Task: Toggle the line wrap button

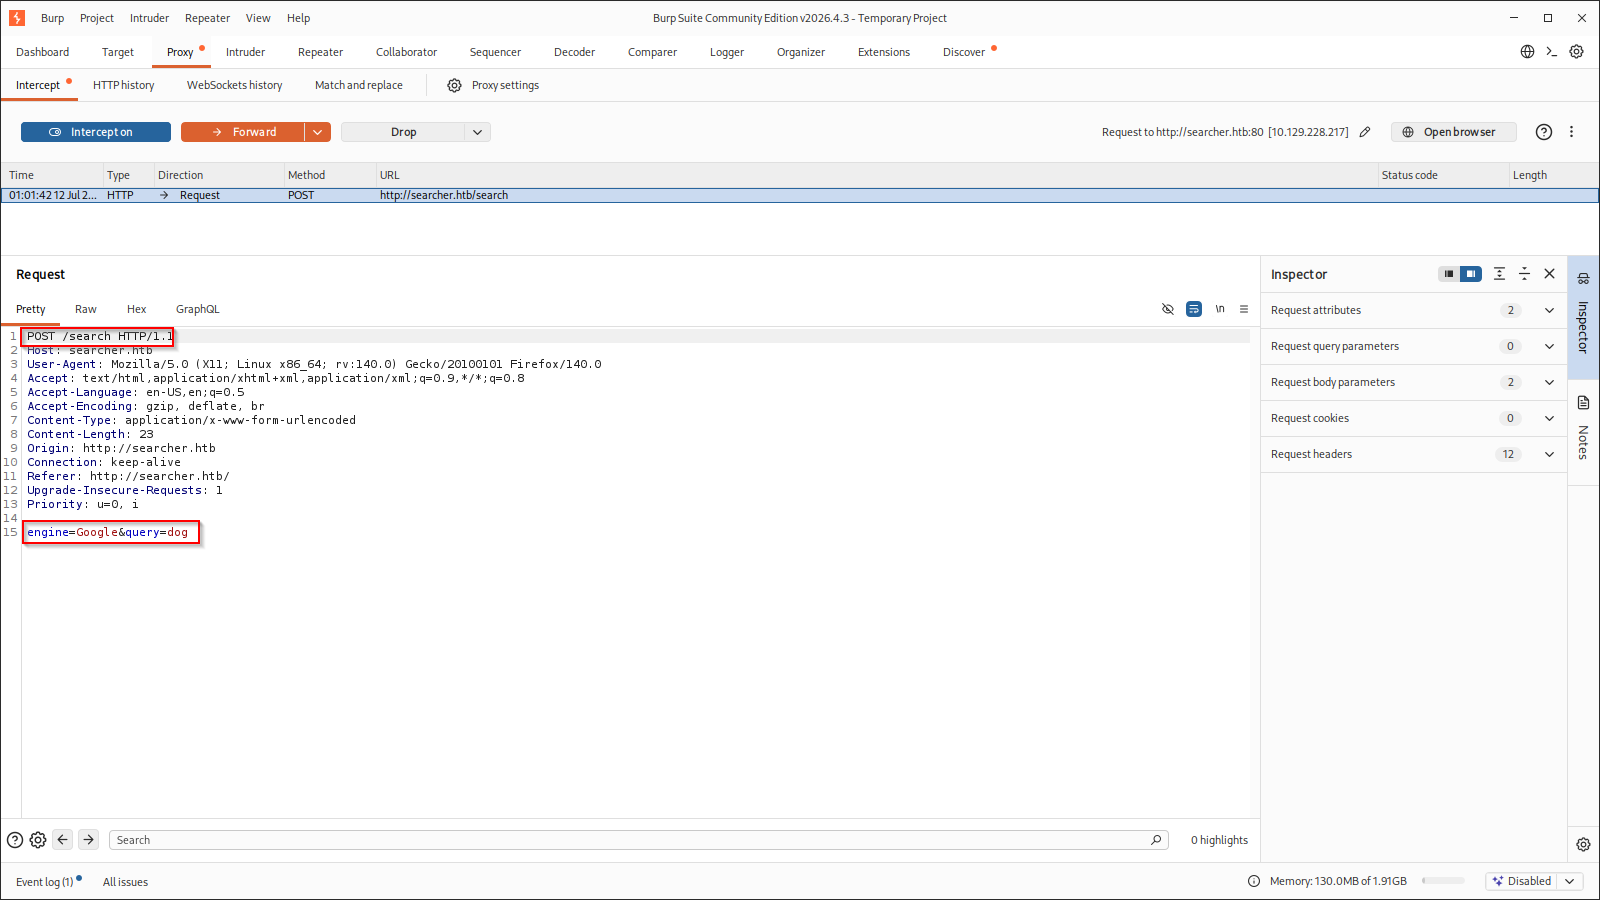Action: pos(1194,309)
